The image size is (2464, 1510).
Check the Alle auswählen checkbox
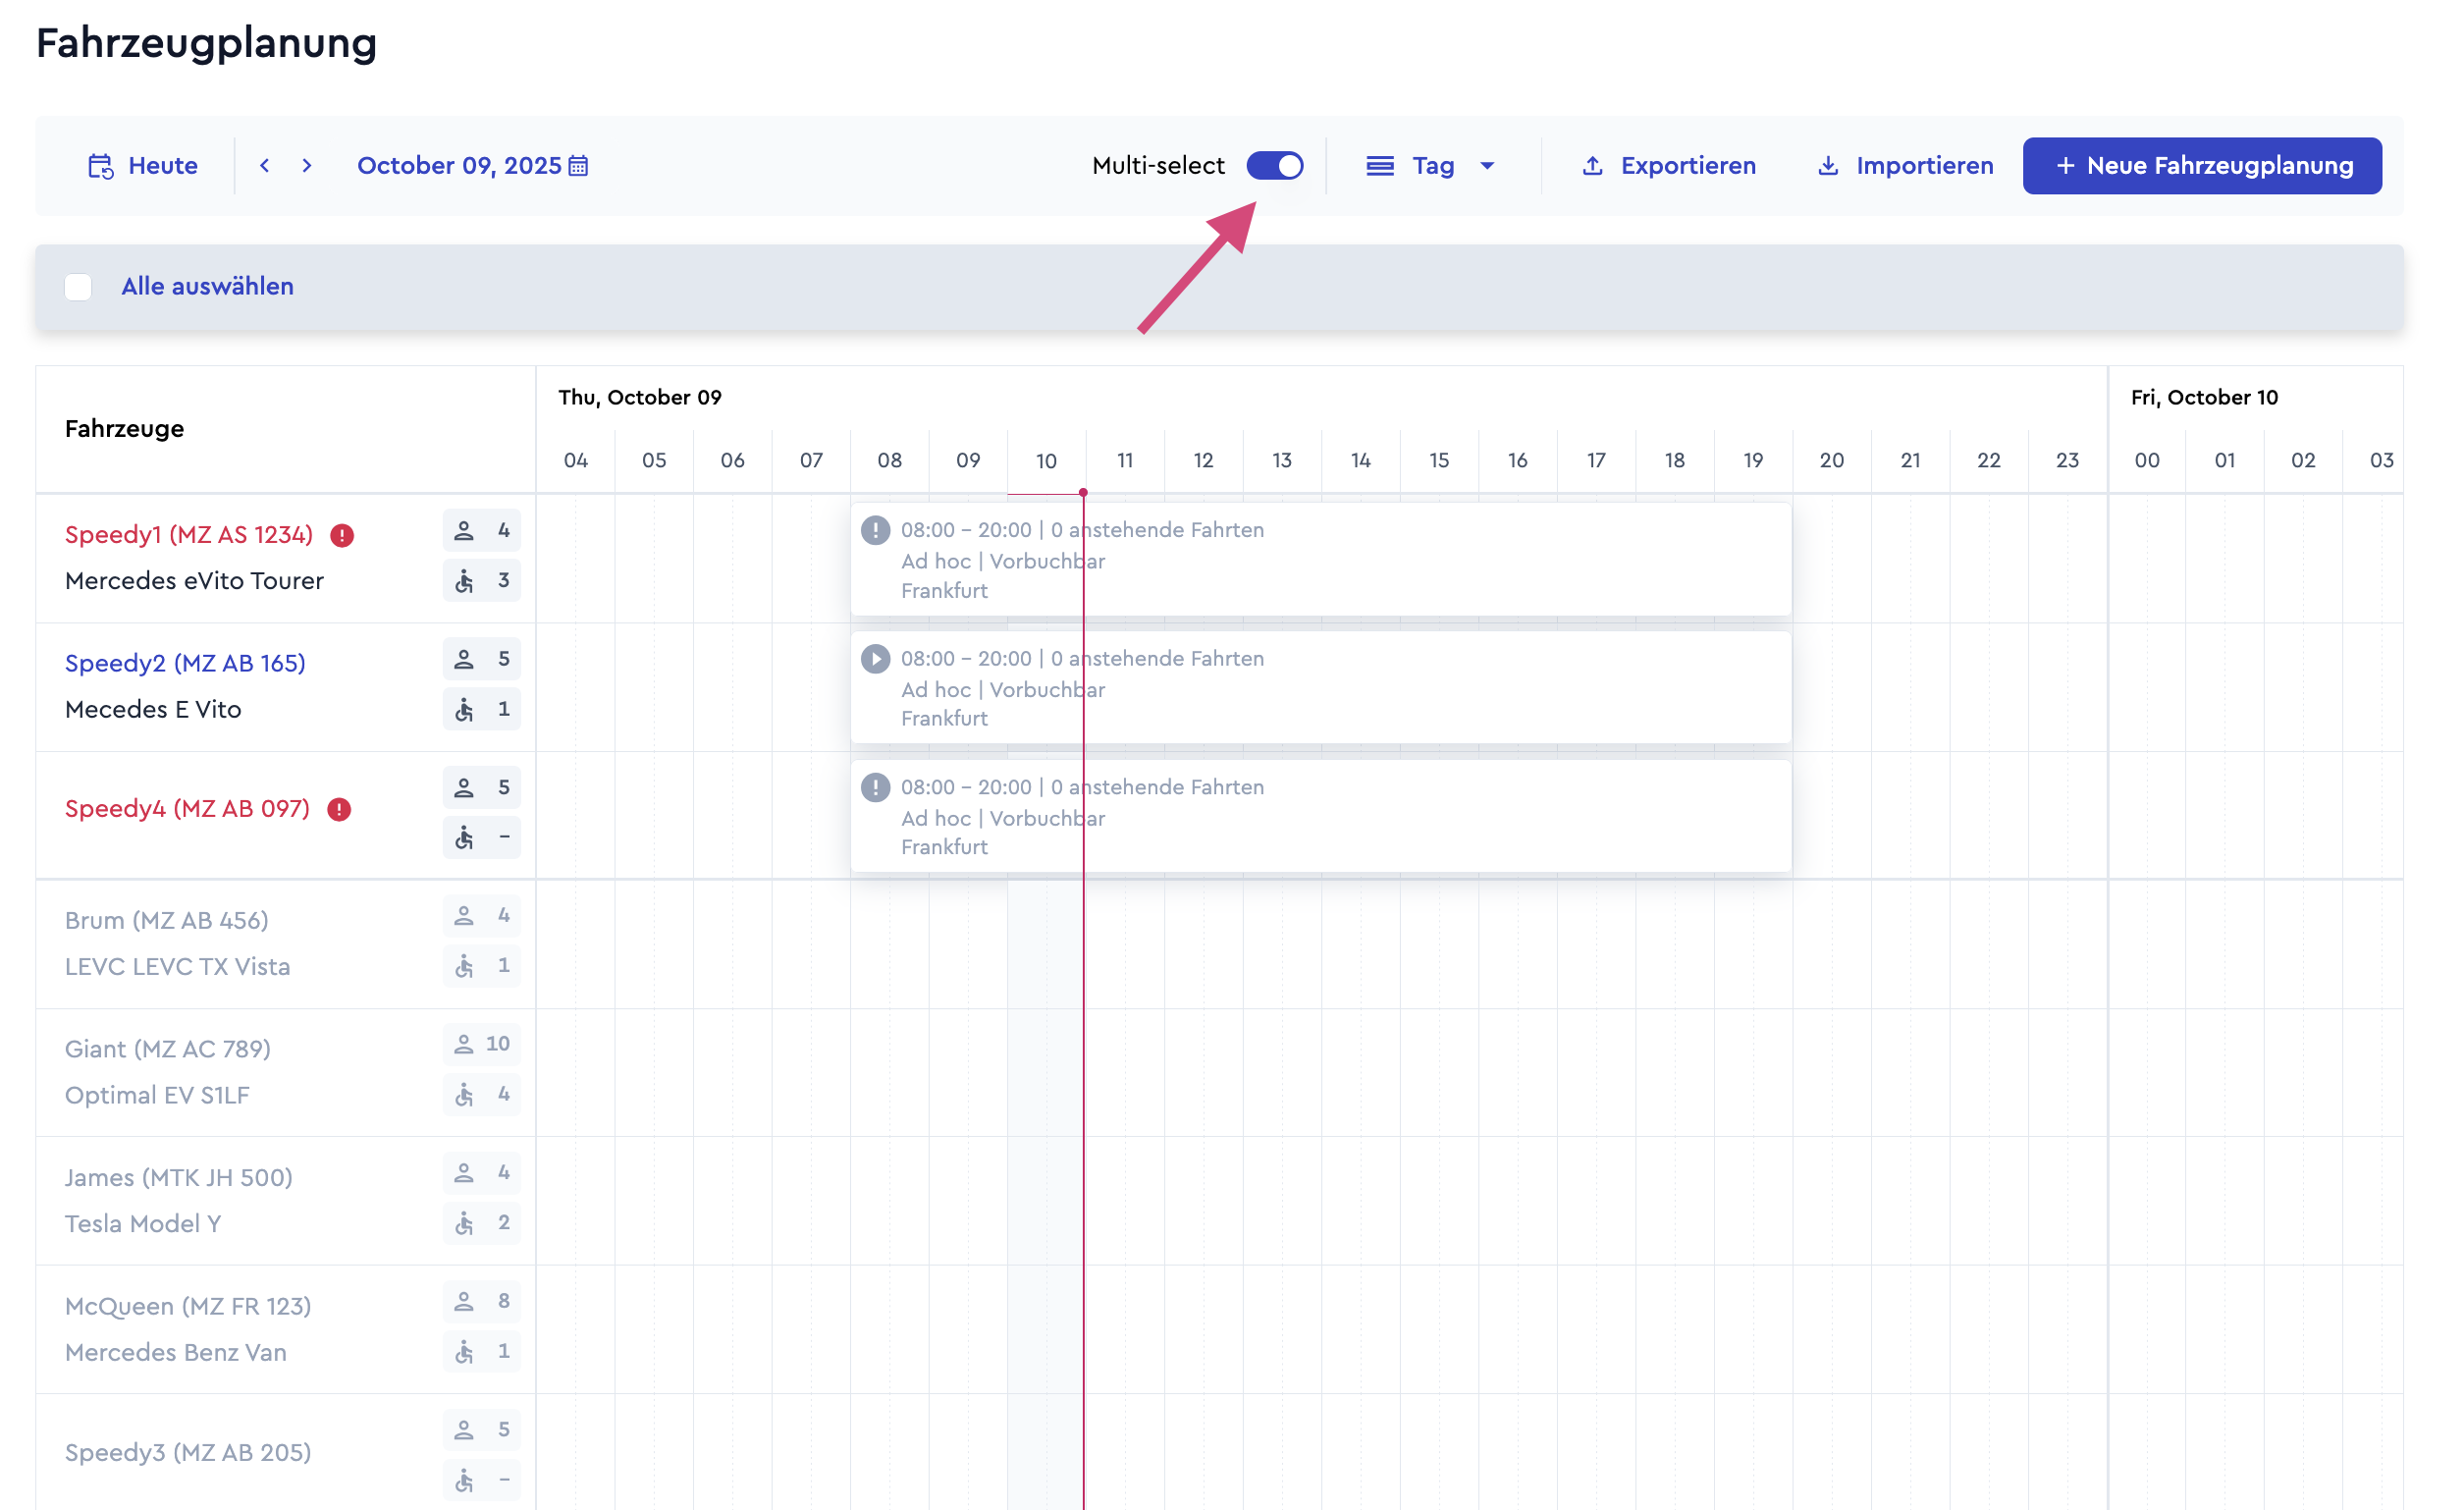click(x=78, y=287)
